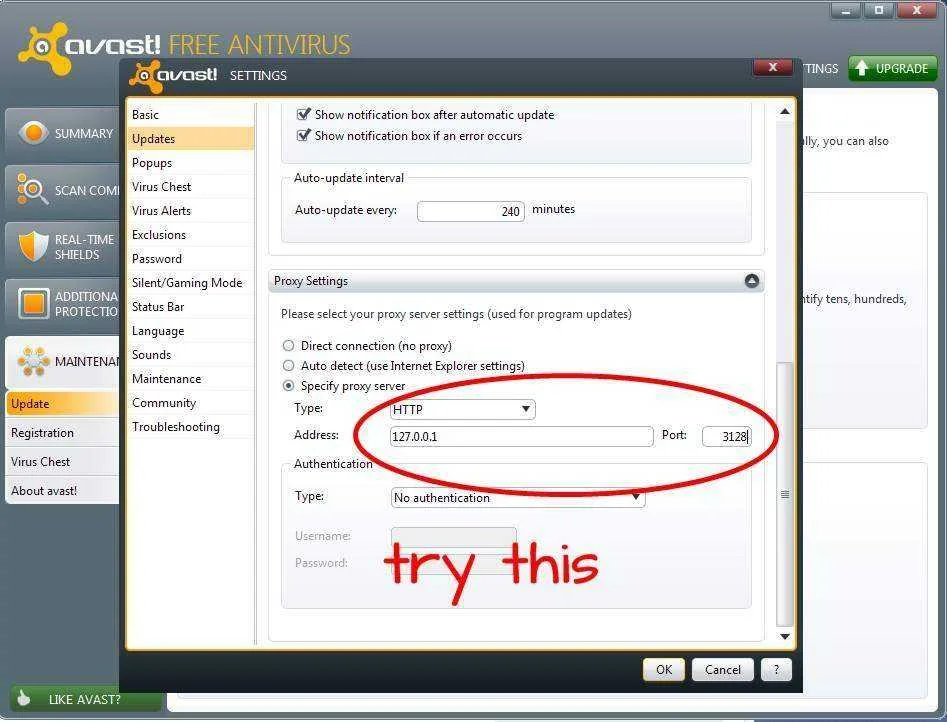Open the Community settings category
The height and width of the screenshot is (722, 947).
click(x=190, y=402)
